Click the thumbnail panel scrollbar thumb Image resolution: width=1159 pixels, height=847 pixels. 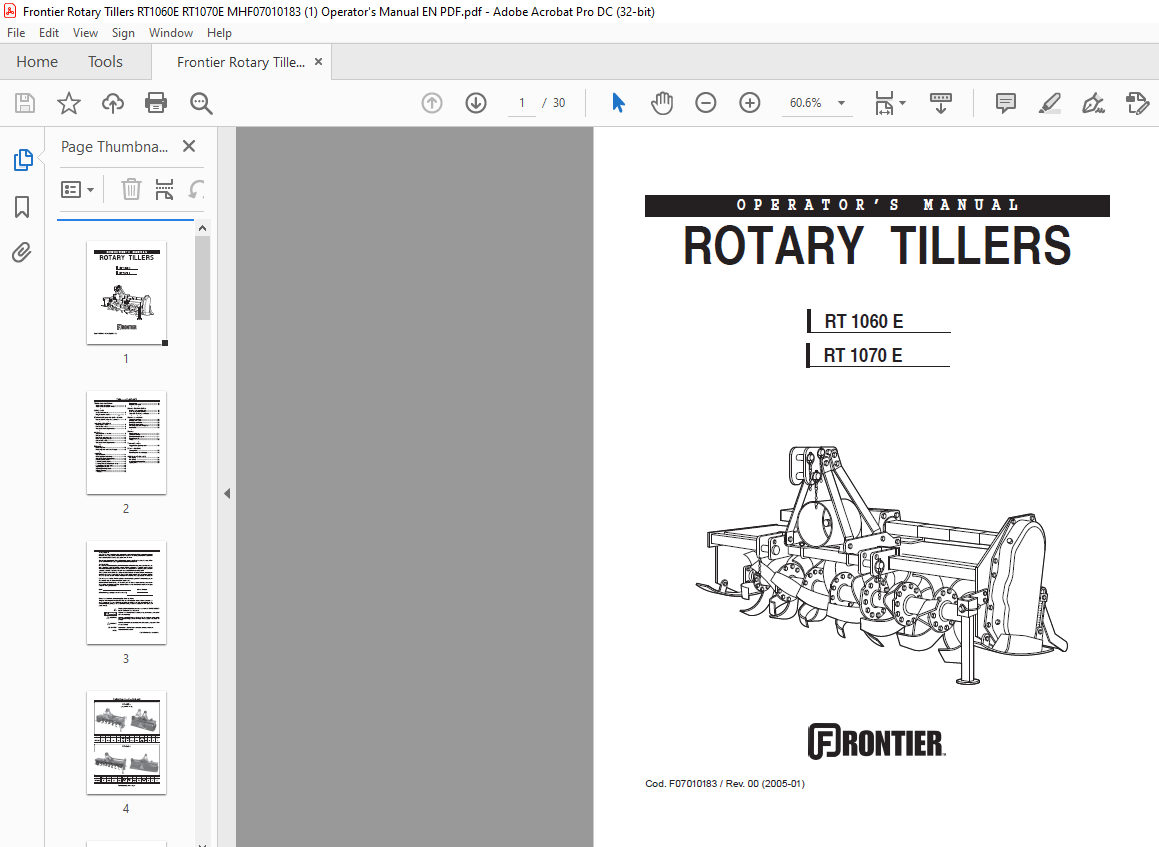[203, 278]
